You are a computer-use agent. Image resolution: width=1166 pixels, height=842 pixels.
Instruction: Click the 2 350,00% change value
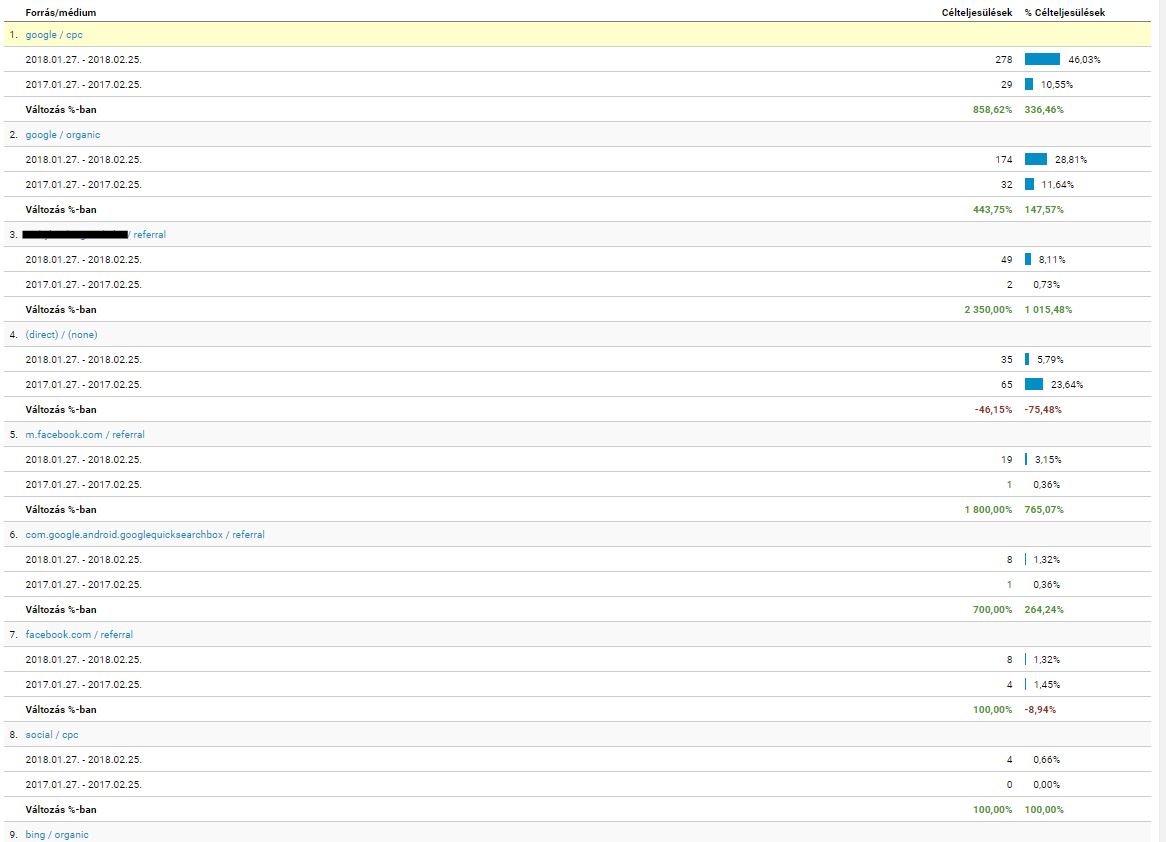(988, 310)
